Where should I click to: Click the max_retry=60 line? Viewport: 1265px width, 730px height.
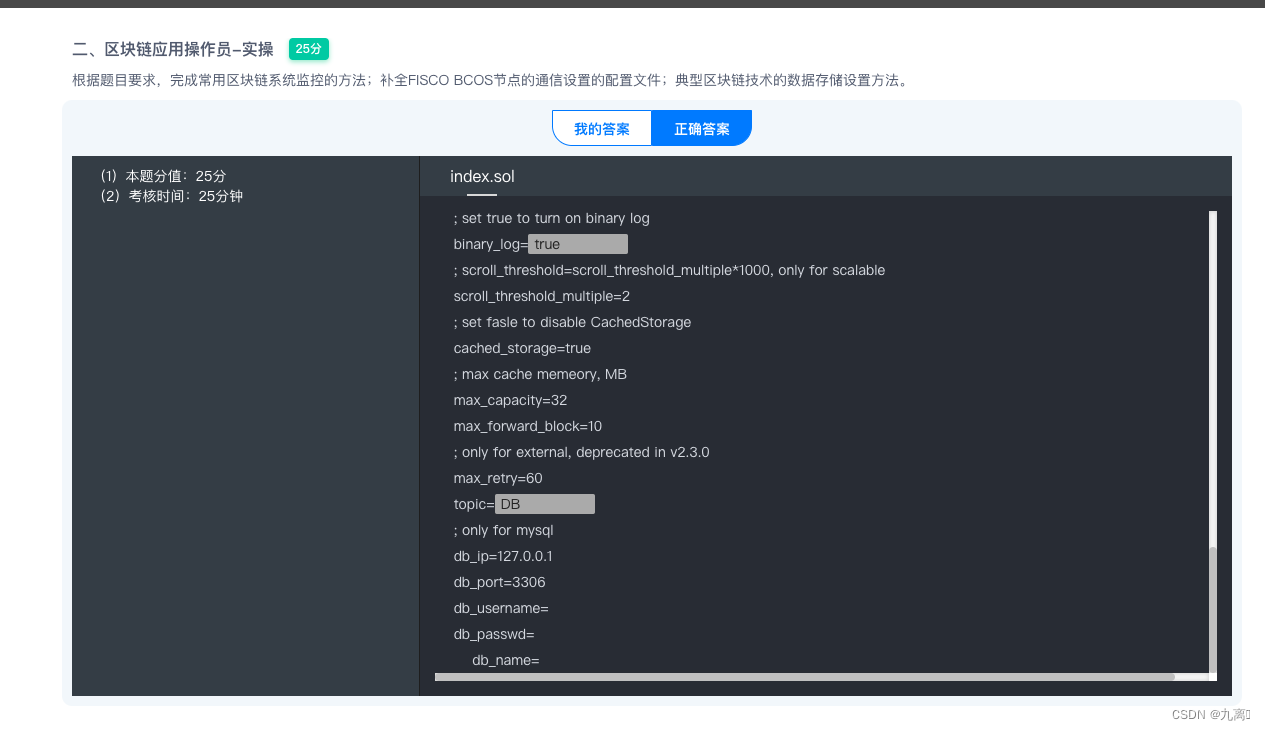[497, 478]
